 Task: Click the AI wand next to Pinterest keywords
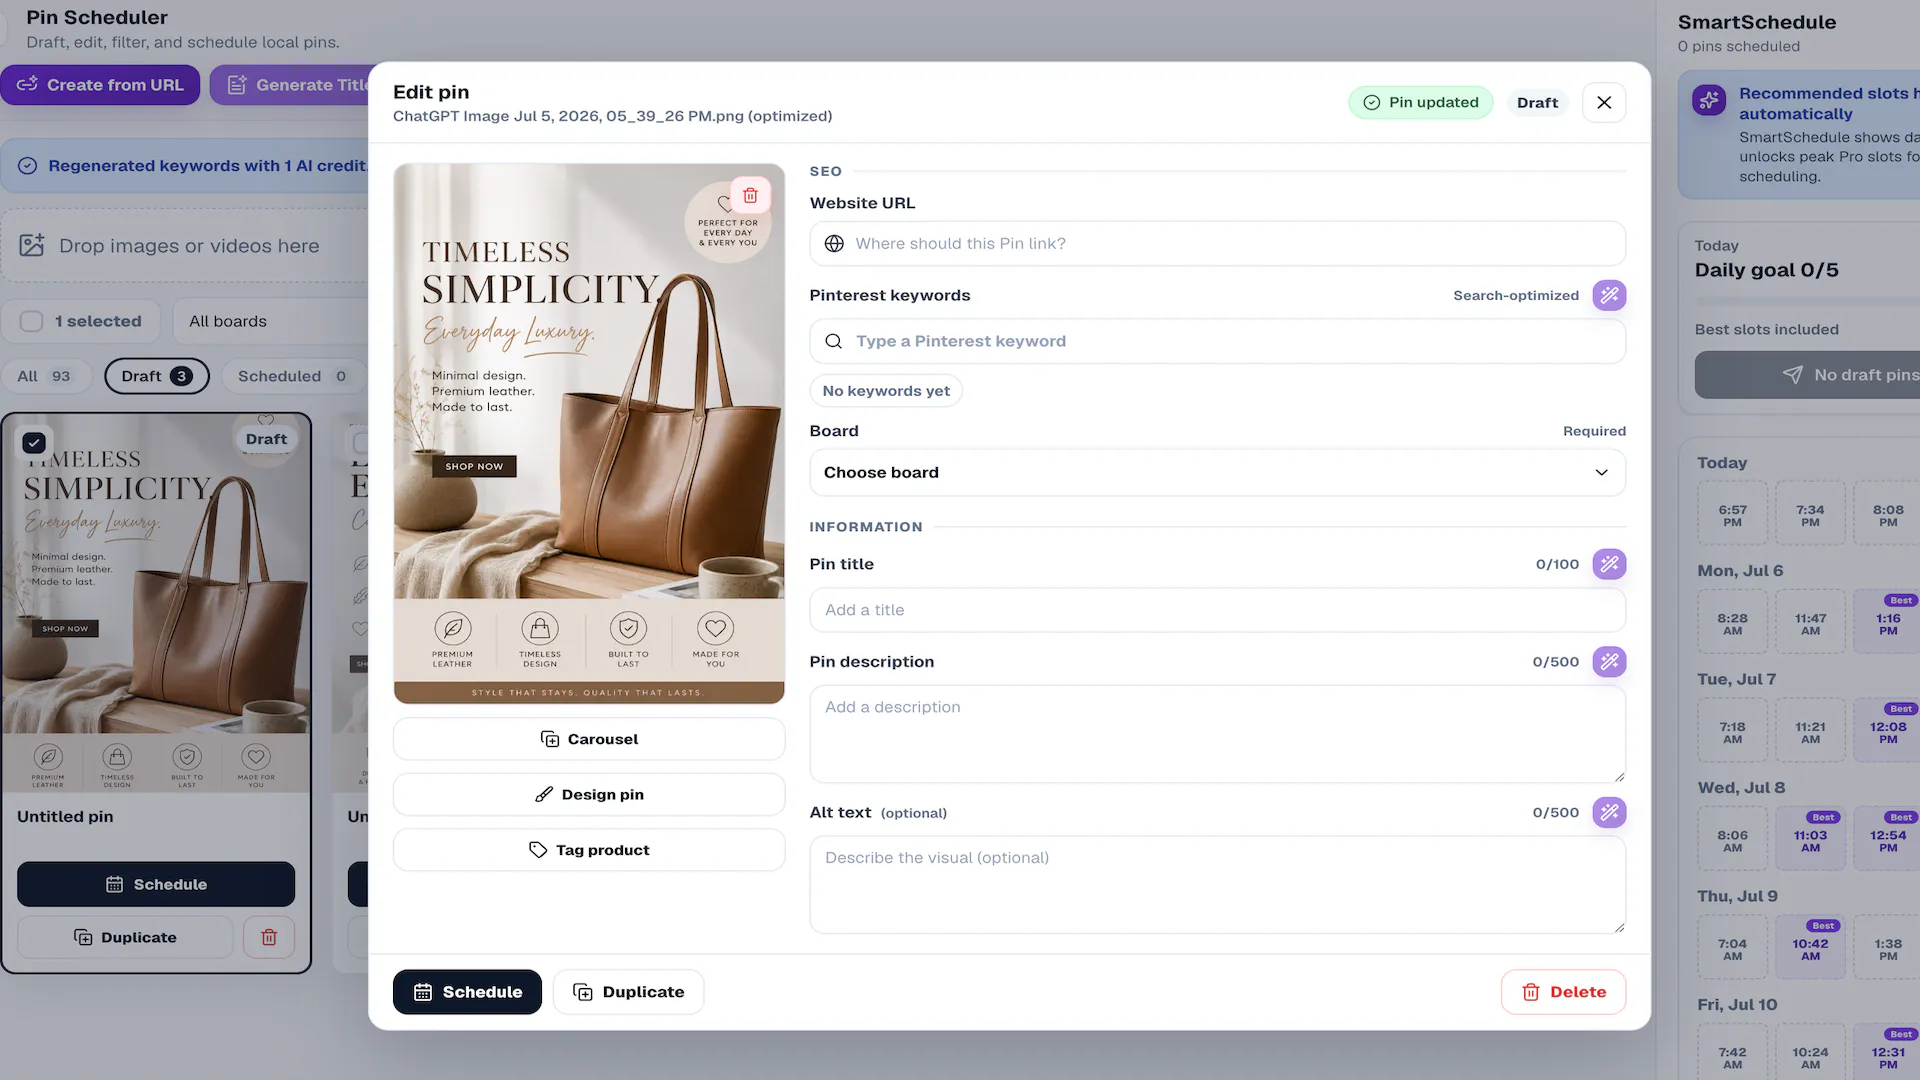pos(1609,295)
